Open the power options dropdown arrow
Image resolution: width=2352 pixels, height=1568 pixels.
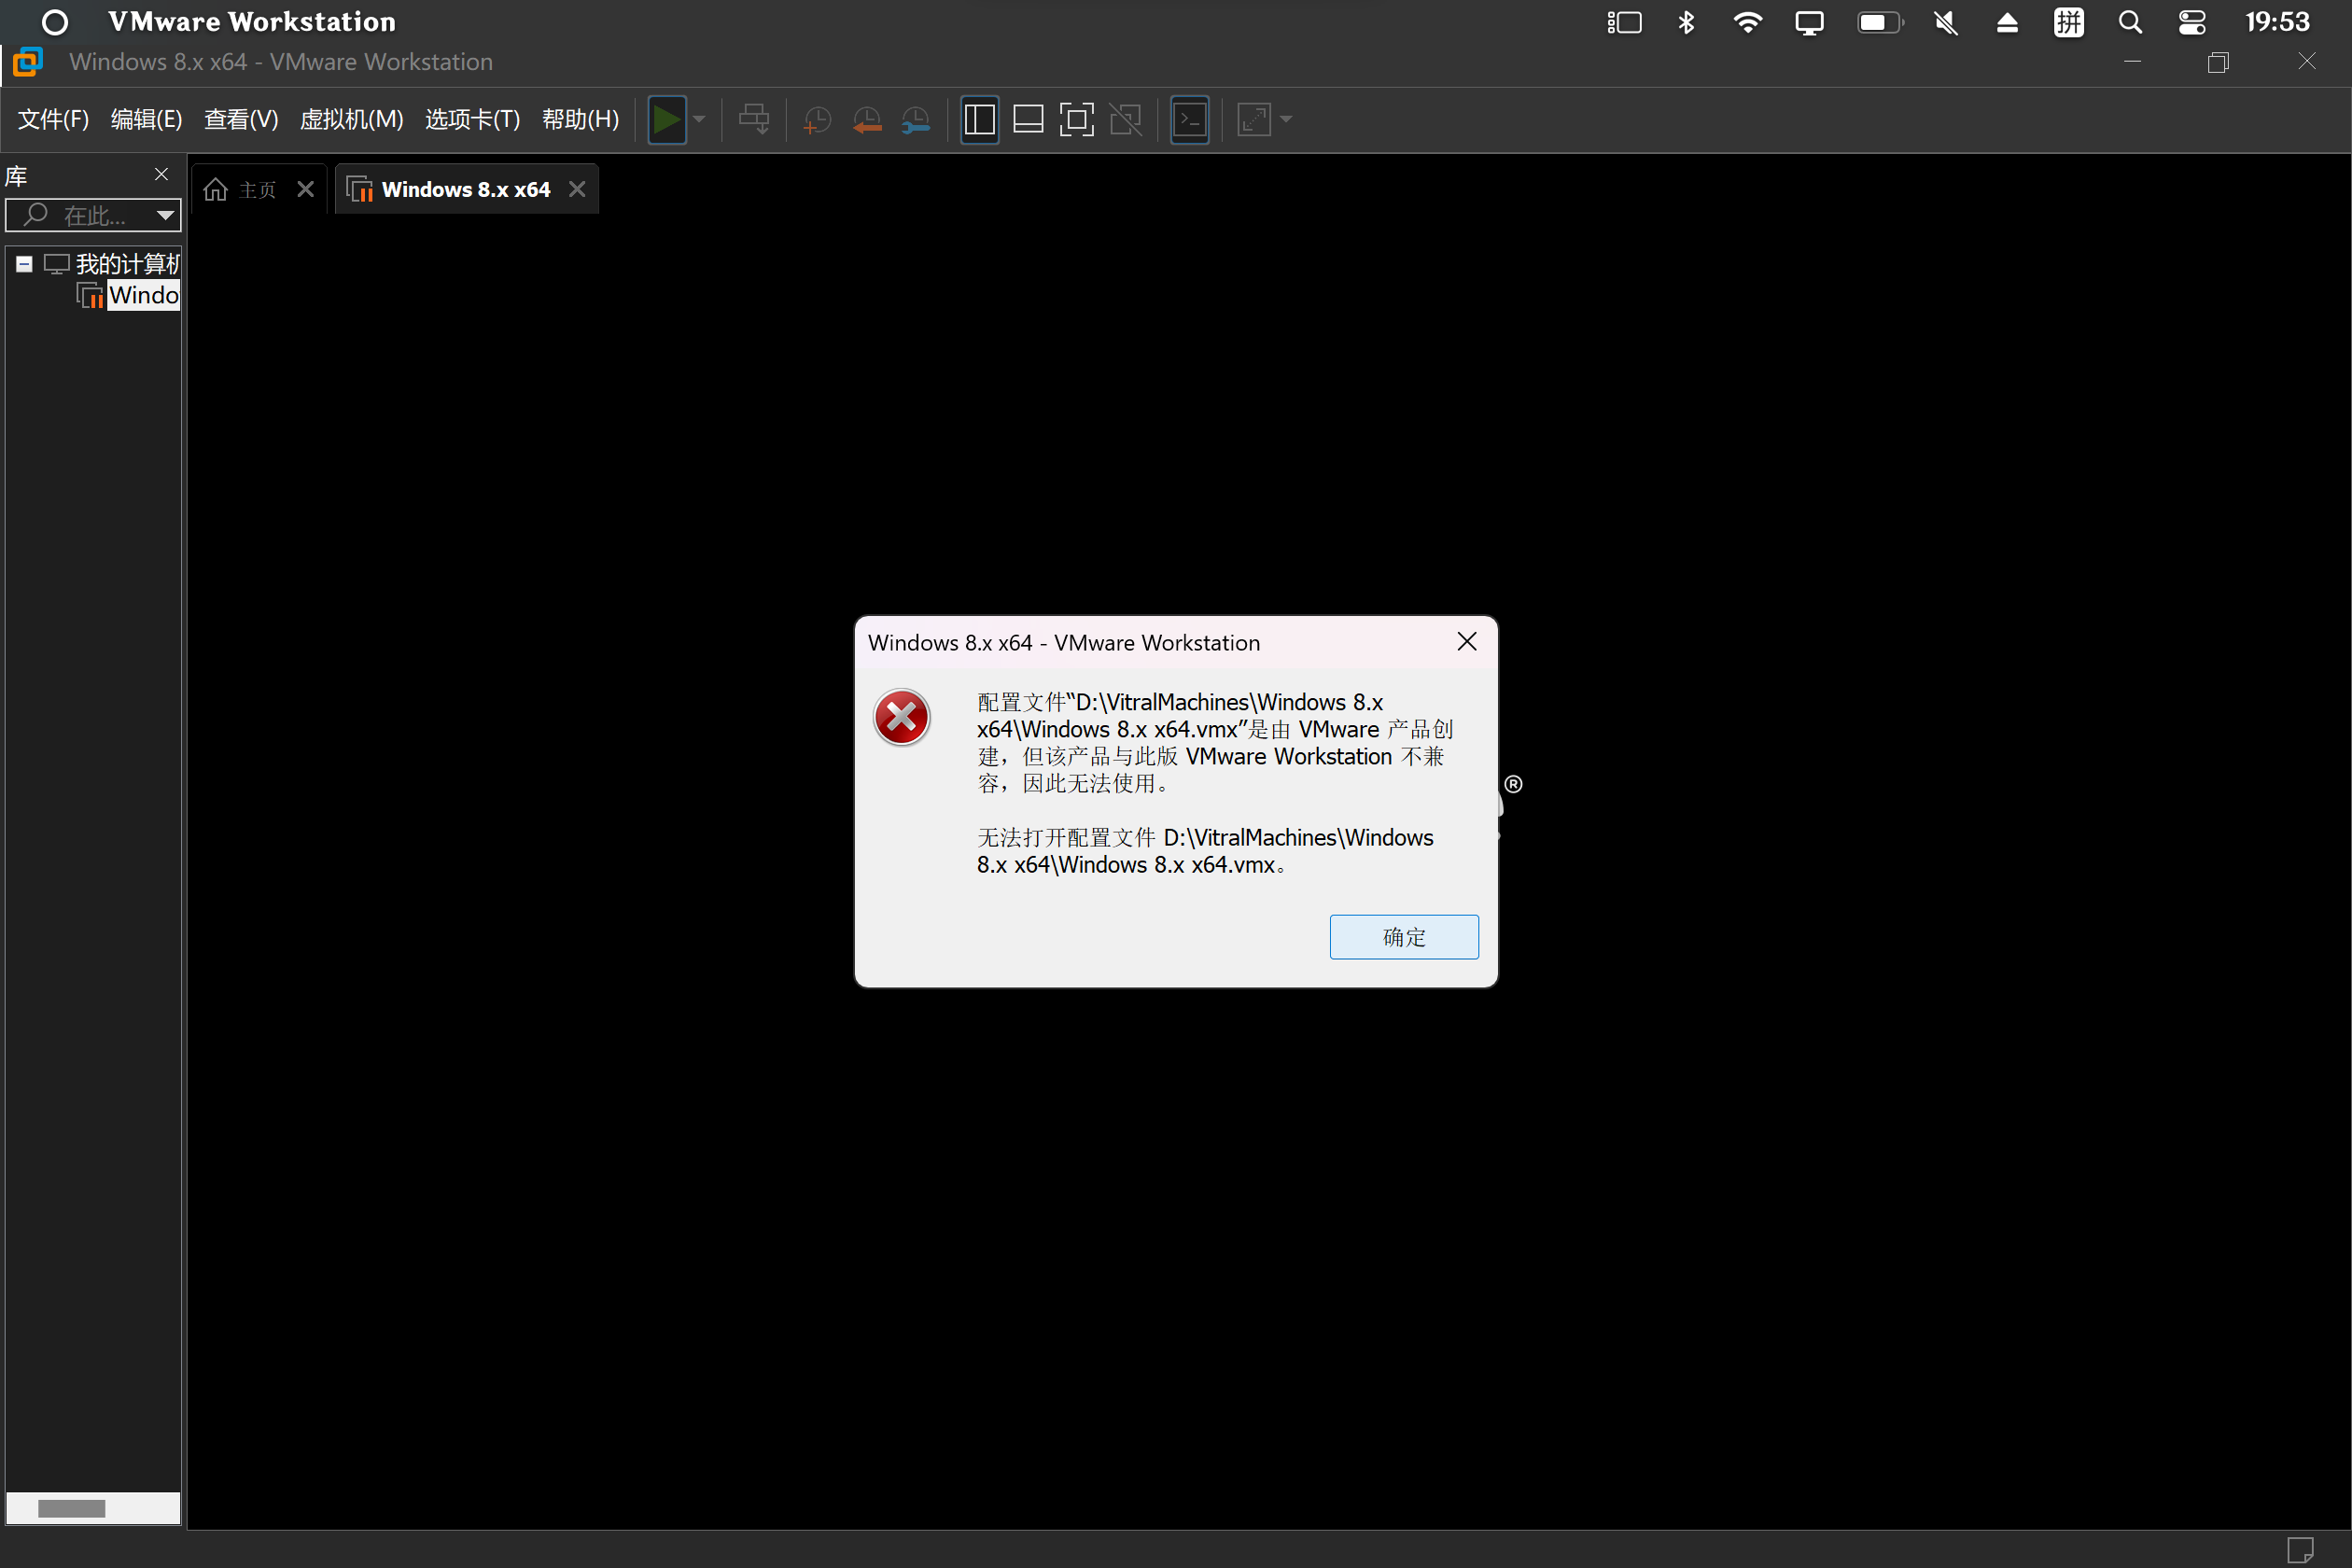coord(700,120)
